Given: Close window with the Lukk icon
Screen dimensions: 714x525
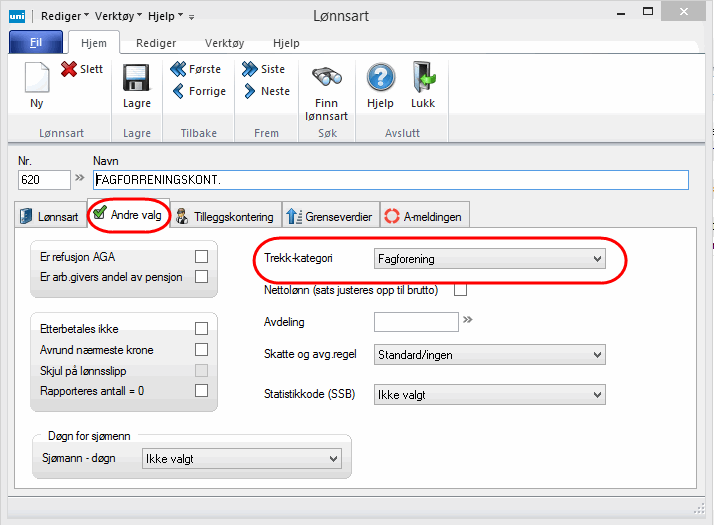Looking at the screenshot, I should point(423,80).
